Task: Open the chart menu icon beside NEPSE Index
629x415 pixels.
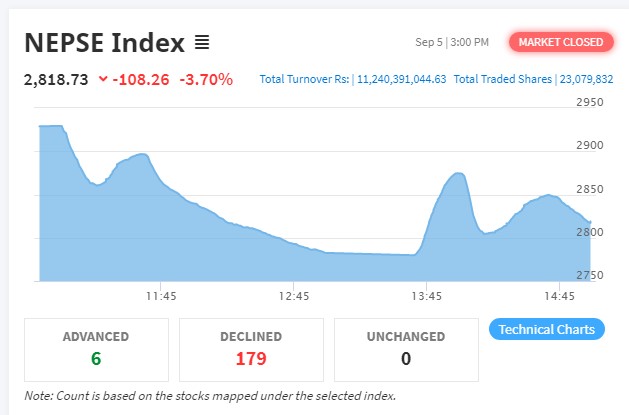Action: click(202, 43)
